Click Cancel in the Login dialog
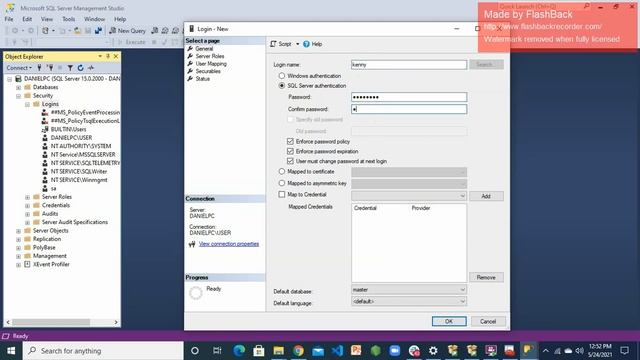Viewport: 640px width, 360px height. coord(488,321)
